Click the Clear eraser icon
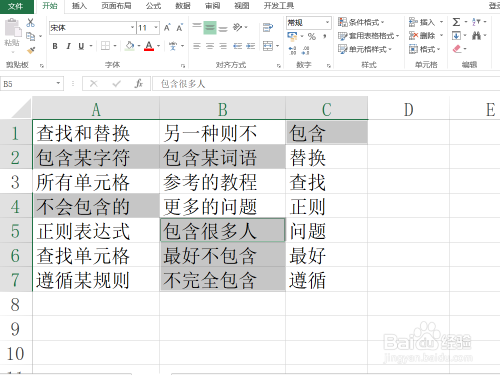Image resolution: width=500 pixels, height=375 pixels. [x=457, y=49]
